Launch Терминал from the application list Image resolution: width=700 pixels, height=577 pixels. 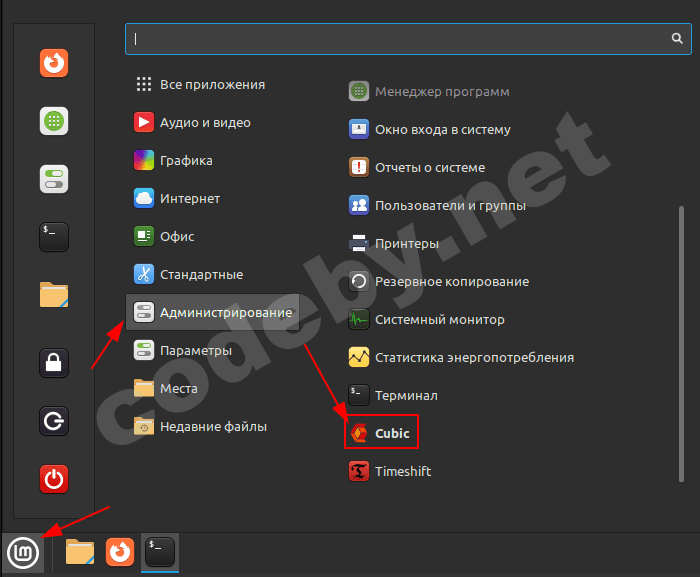(393, 395)
